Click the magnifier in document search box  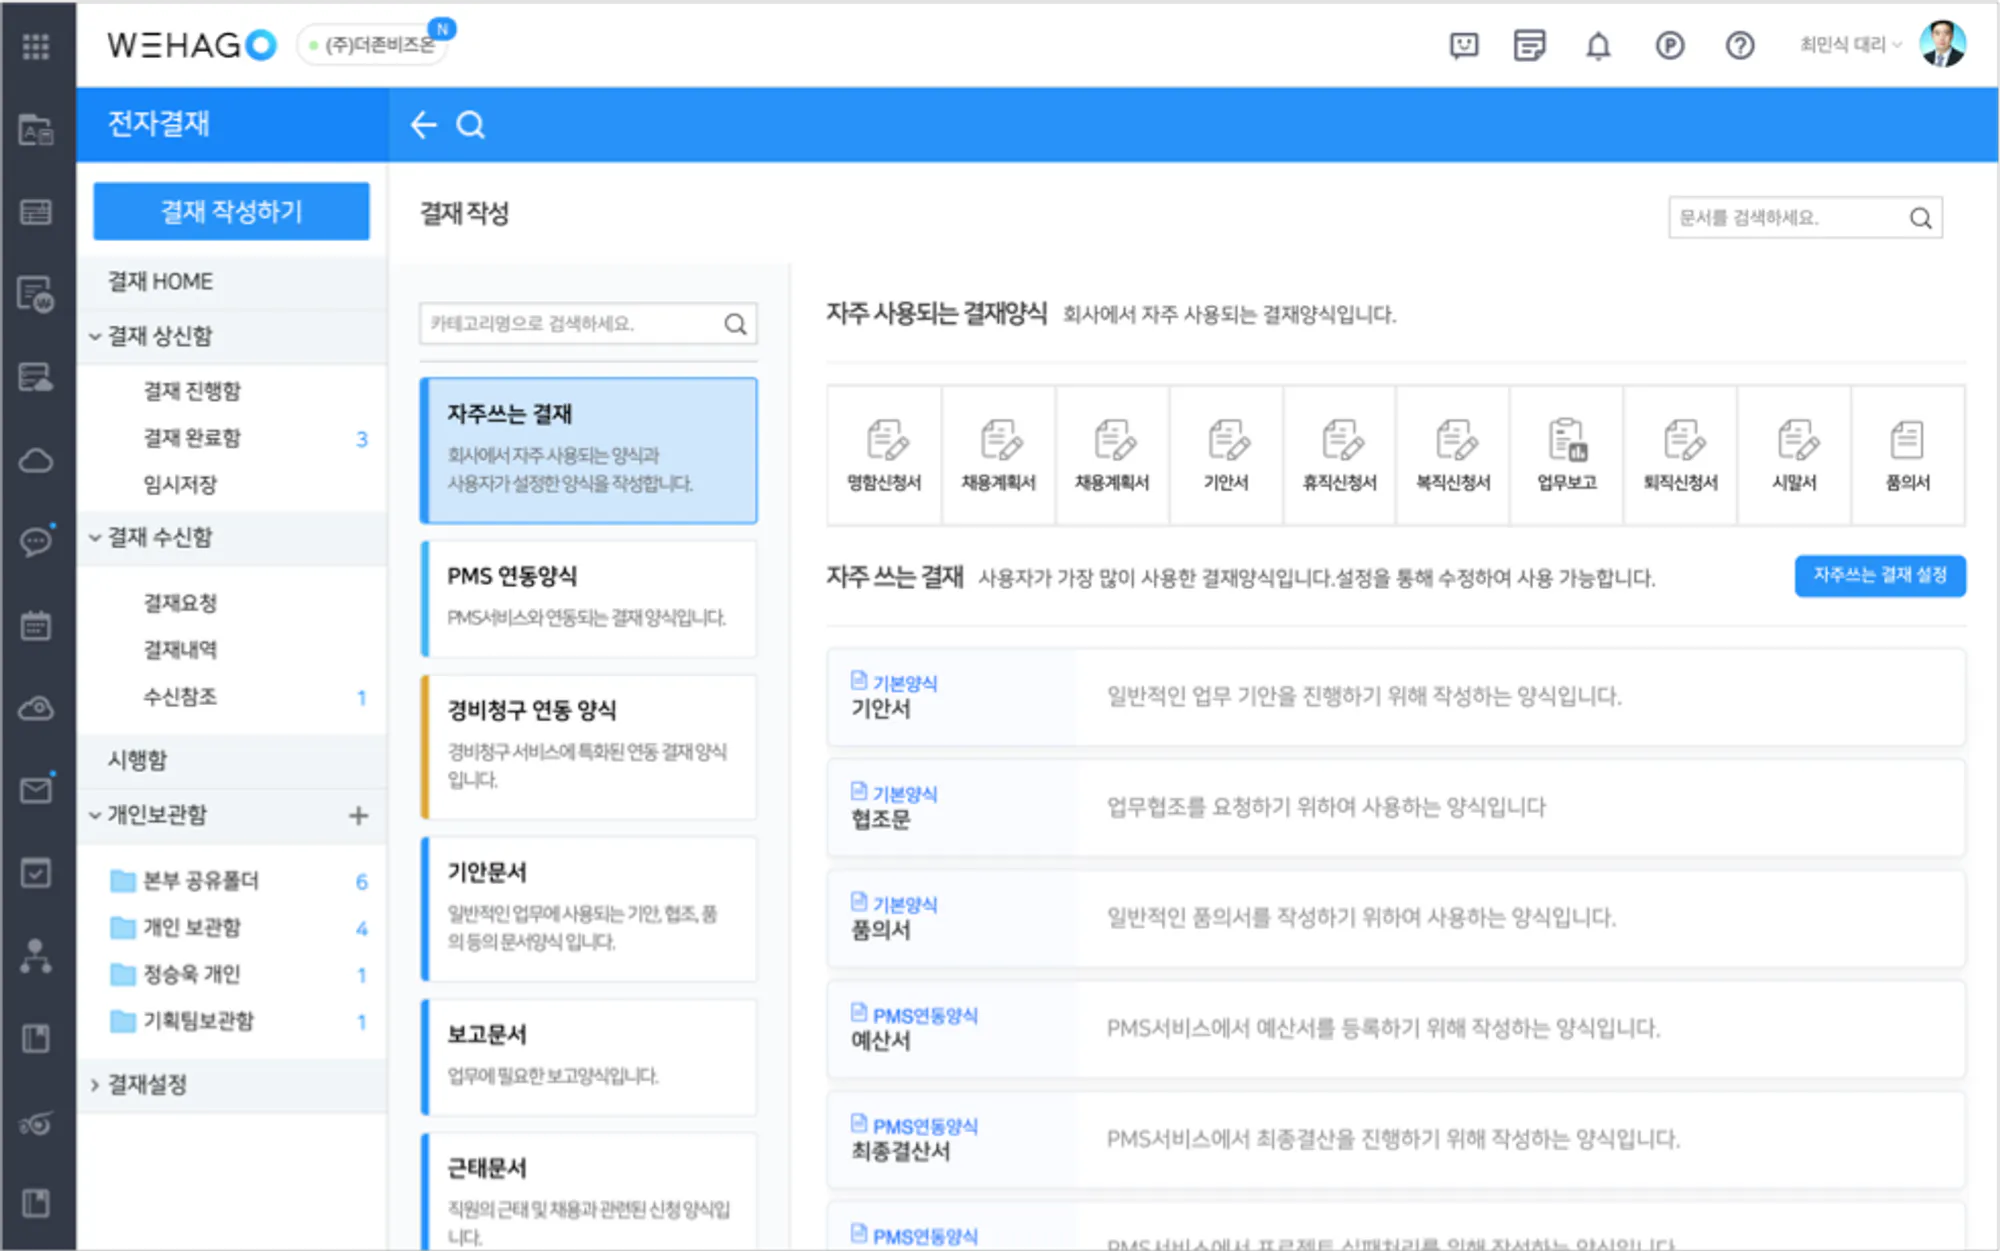(1920, 218)
